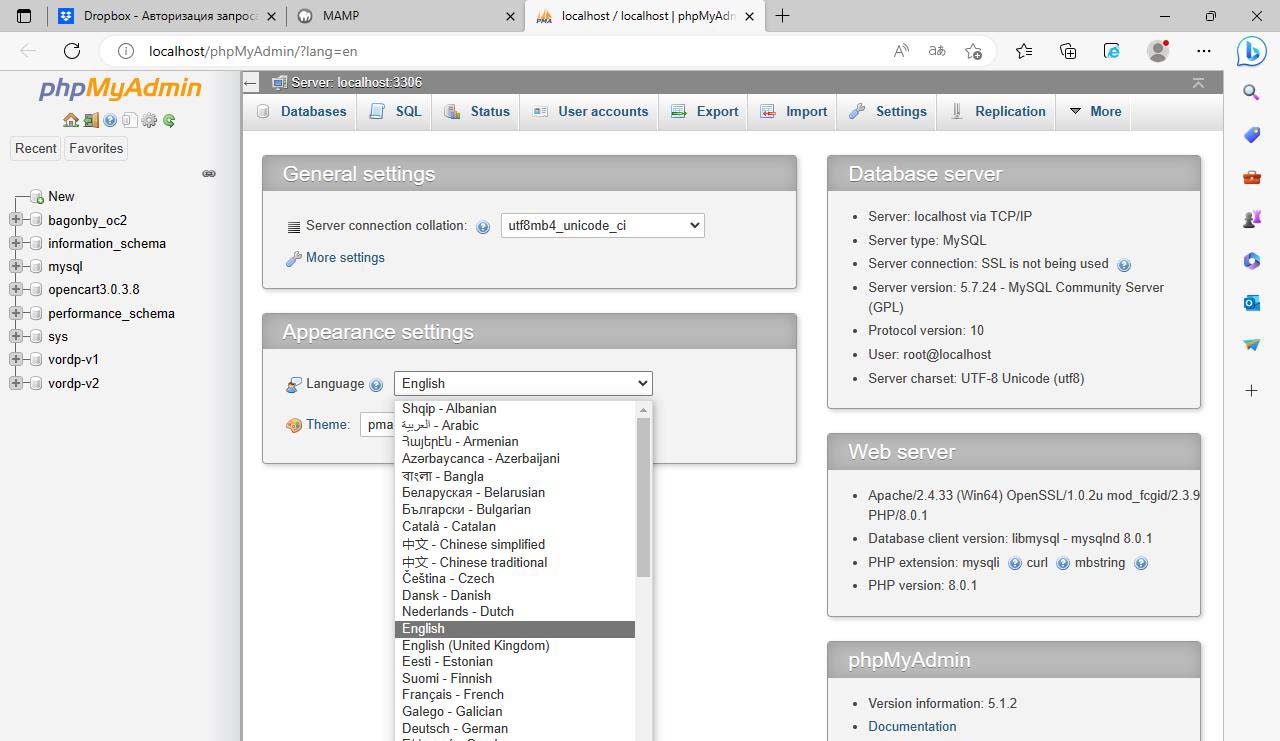Open the More menu in top navigation

1095,111
